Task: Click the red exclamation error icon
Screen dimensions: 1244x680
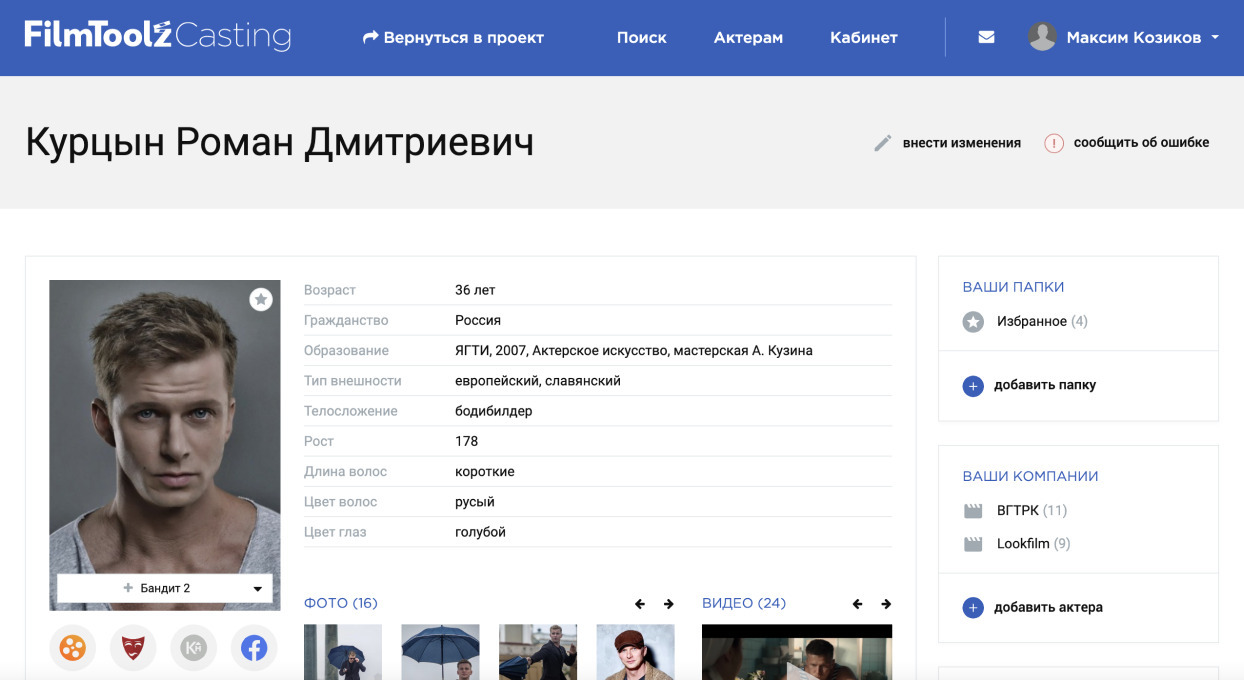Action: tap(1054, 143)
